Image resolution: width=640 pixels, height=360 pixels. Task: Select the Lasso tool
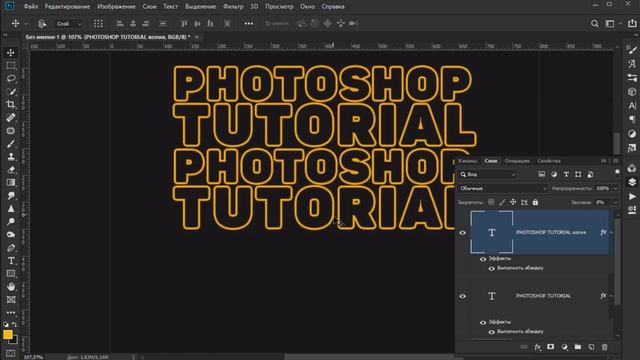click(11, 78)
